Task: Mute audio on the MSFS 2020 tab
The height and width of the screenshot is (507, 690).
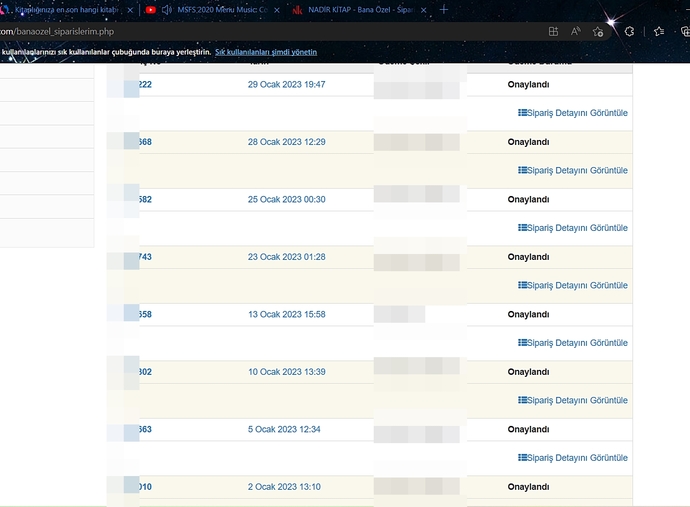Action: pos(166,10)
